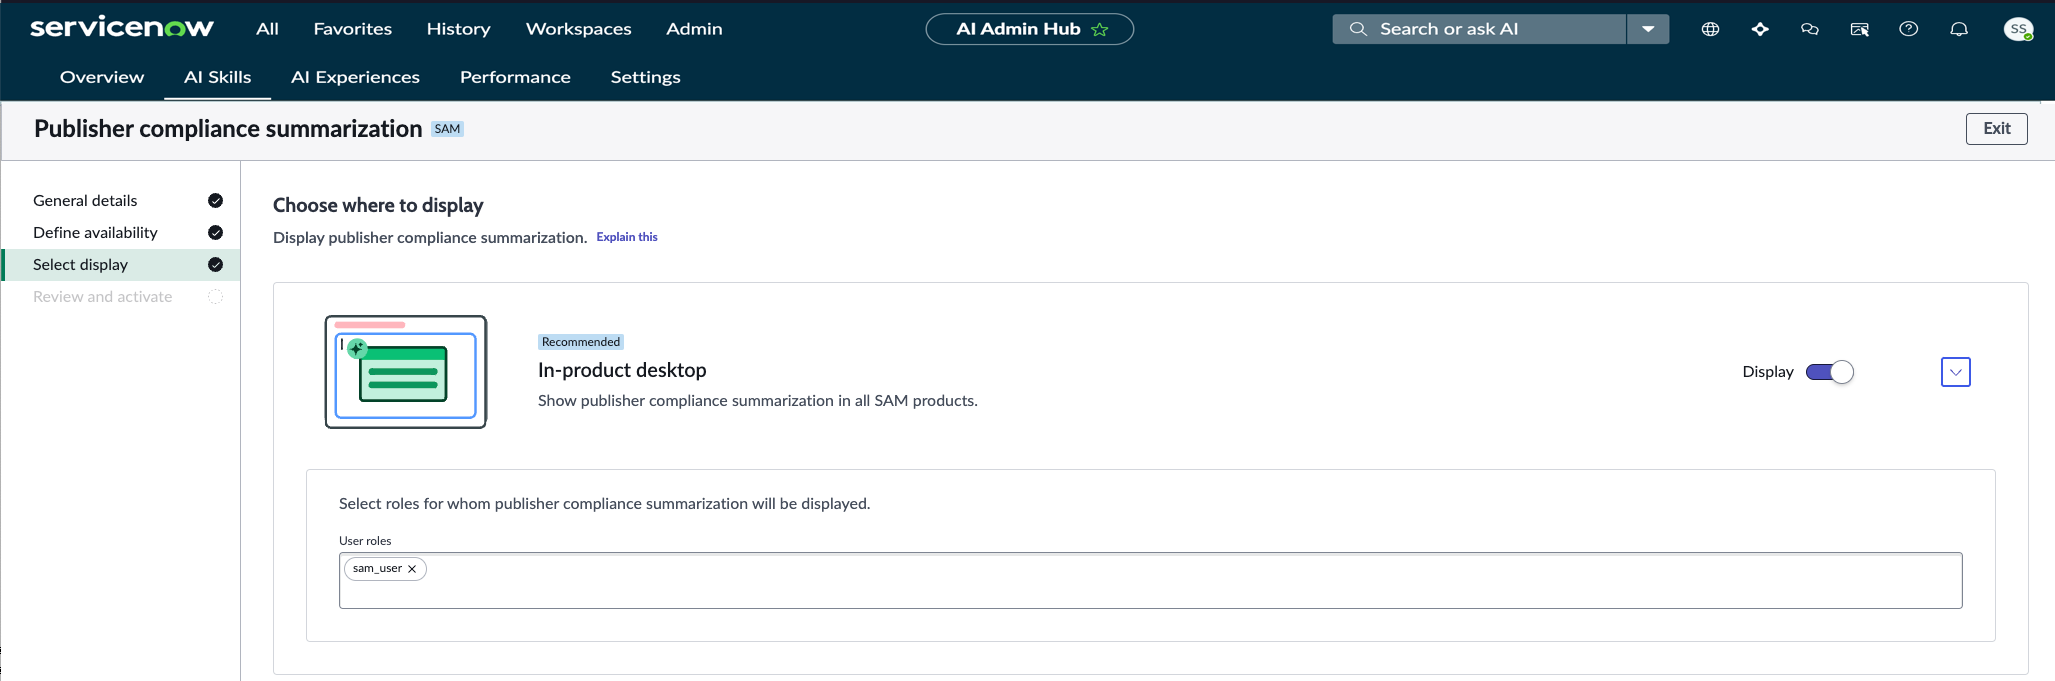Open the Workspaces menu
The width and height of the screenshot is (2055, 681).
578,29
